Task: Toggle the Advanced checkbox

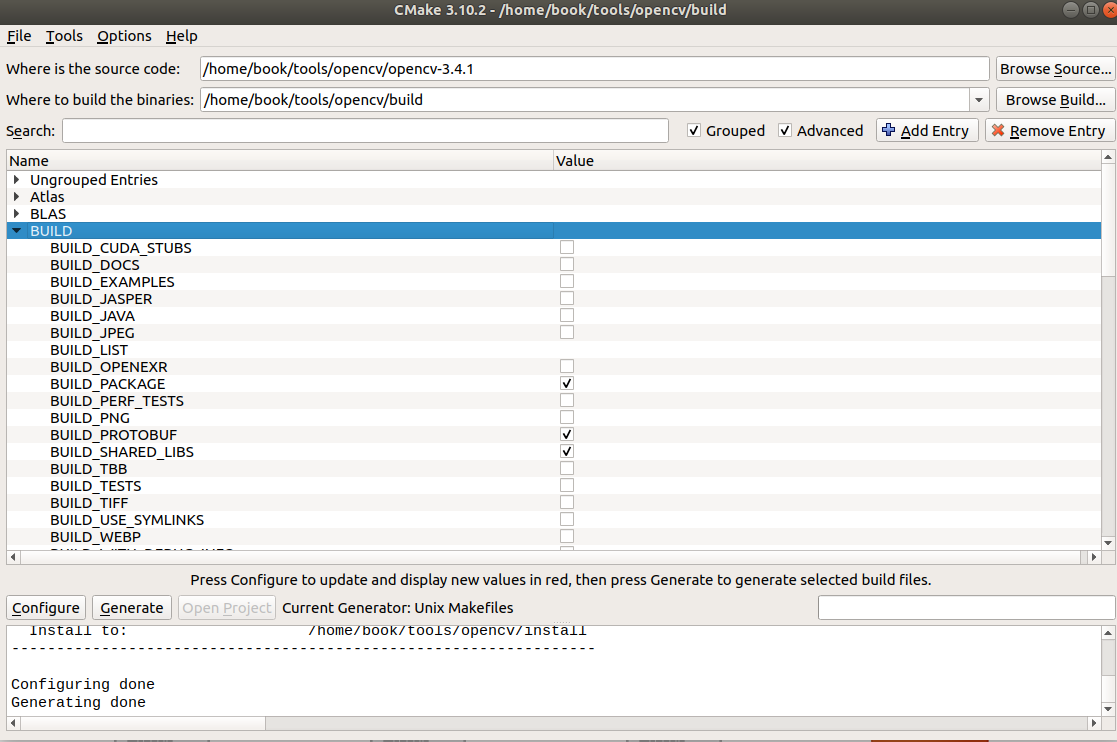Action: coord(785,130)
